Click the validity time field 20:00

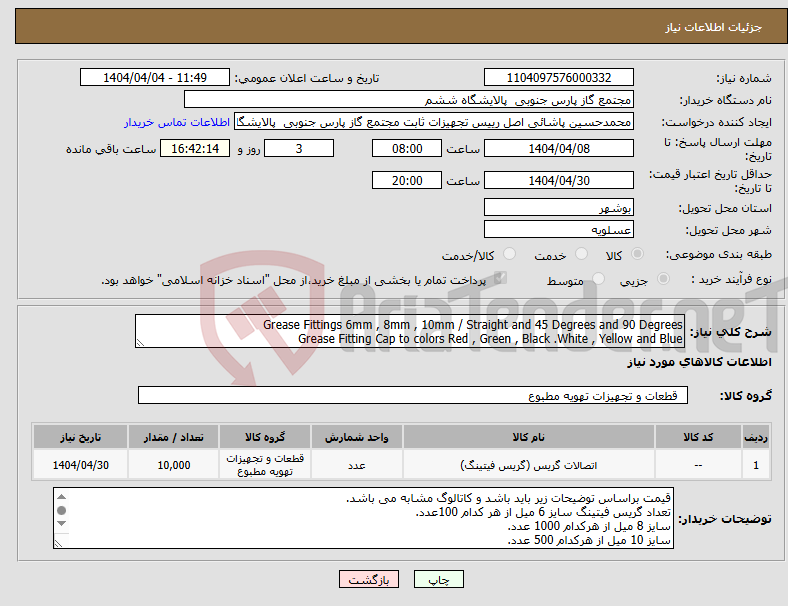(407, 180)
